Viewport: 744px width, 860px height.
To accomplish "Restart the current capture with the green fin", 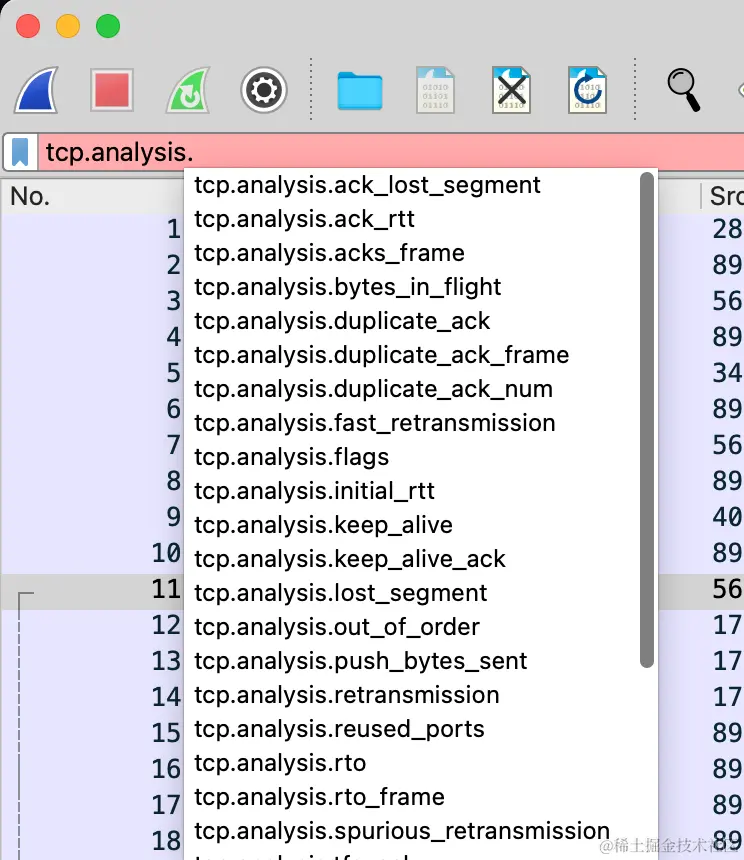I will [x=188, y=90].
